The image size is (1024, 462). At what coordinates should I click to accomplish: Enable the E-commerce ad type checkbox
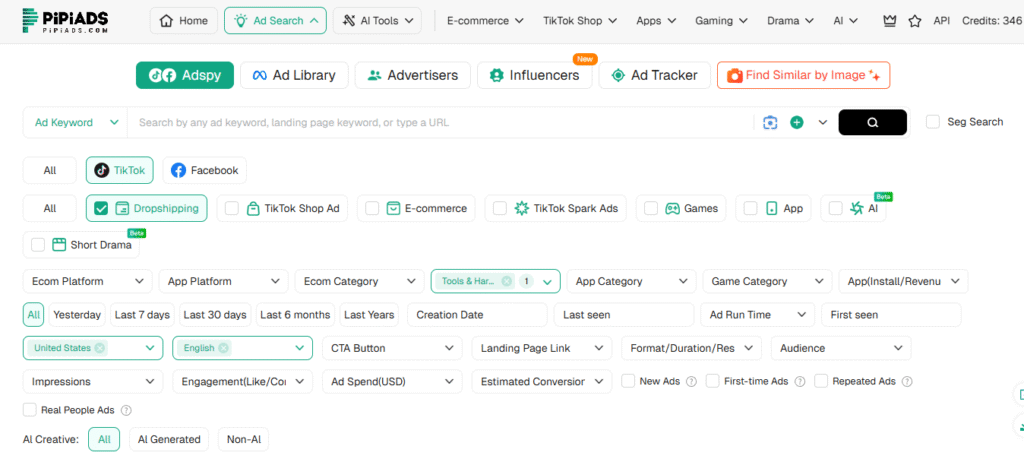pyautogui.click(x=372, y=208)
